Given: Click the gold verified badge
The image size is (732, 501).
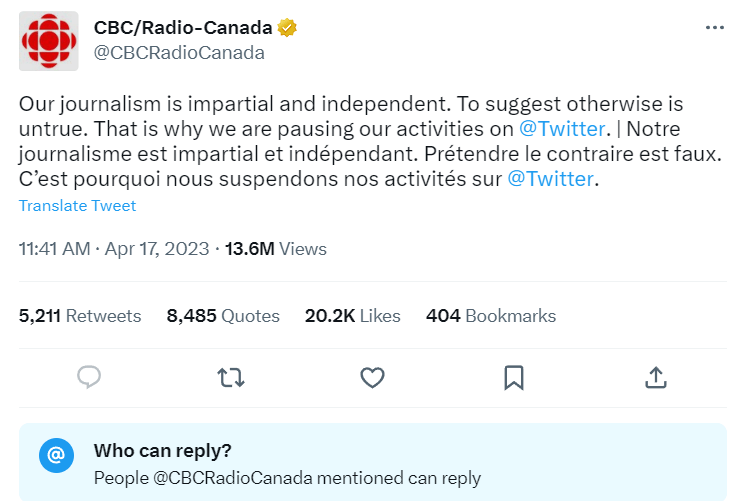Looking at the screenshot, I should click(287, 28).
